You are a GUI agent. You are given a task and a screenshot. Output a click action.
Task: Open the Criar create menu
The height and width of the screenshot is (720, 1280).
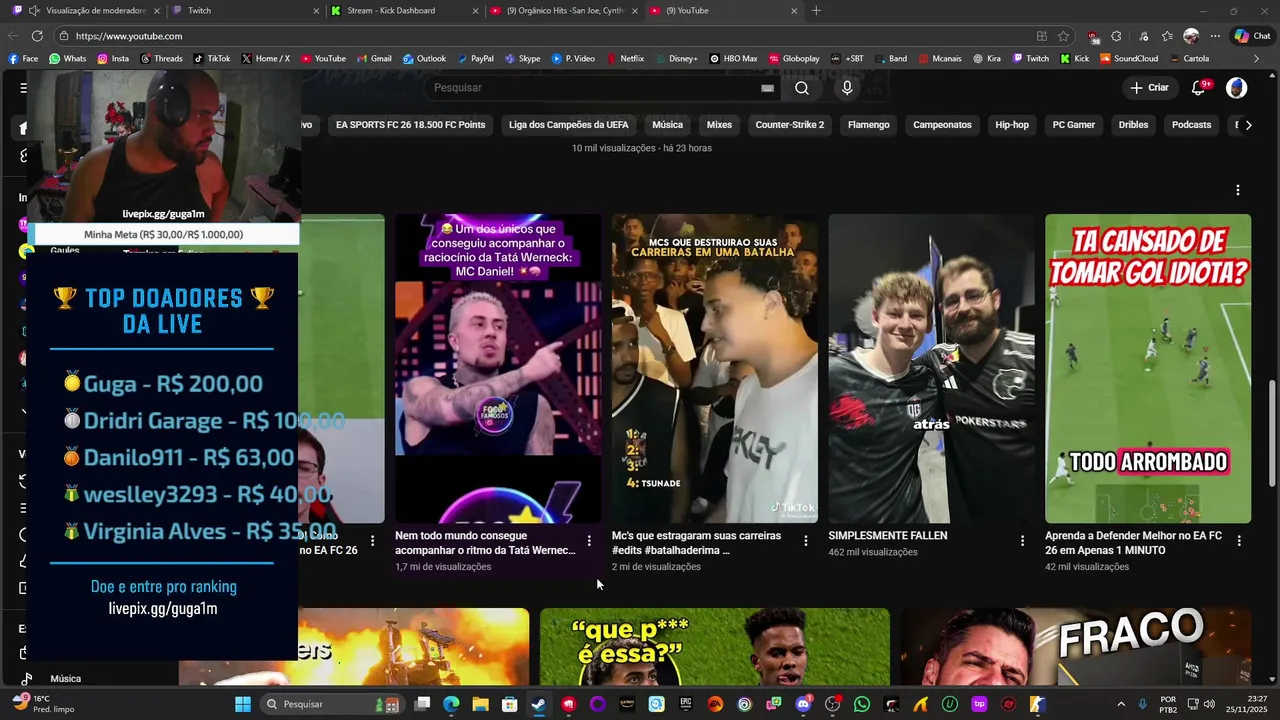coord(1149,88)
